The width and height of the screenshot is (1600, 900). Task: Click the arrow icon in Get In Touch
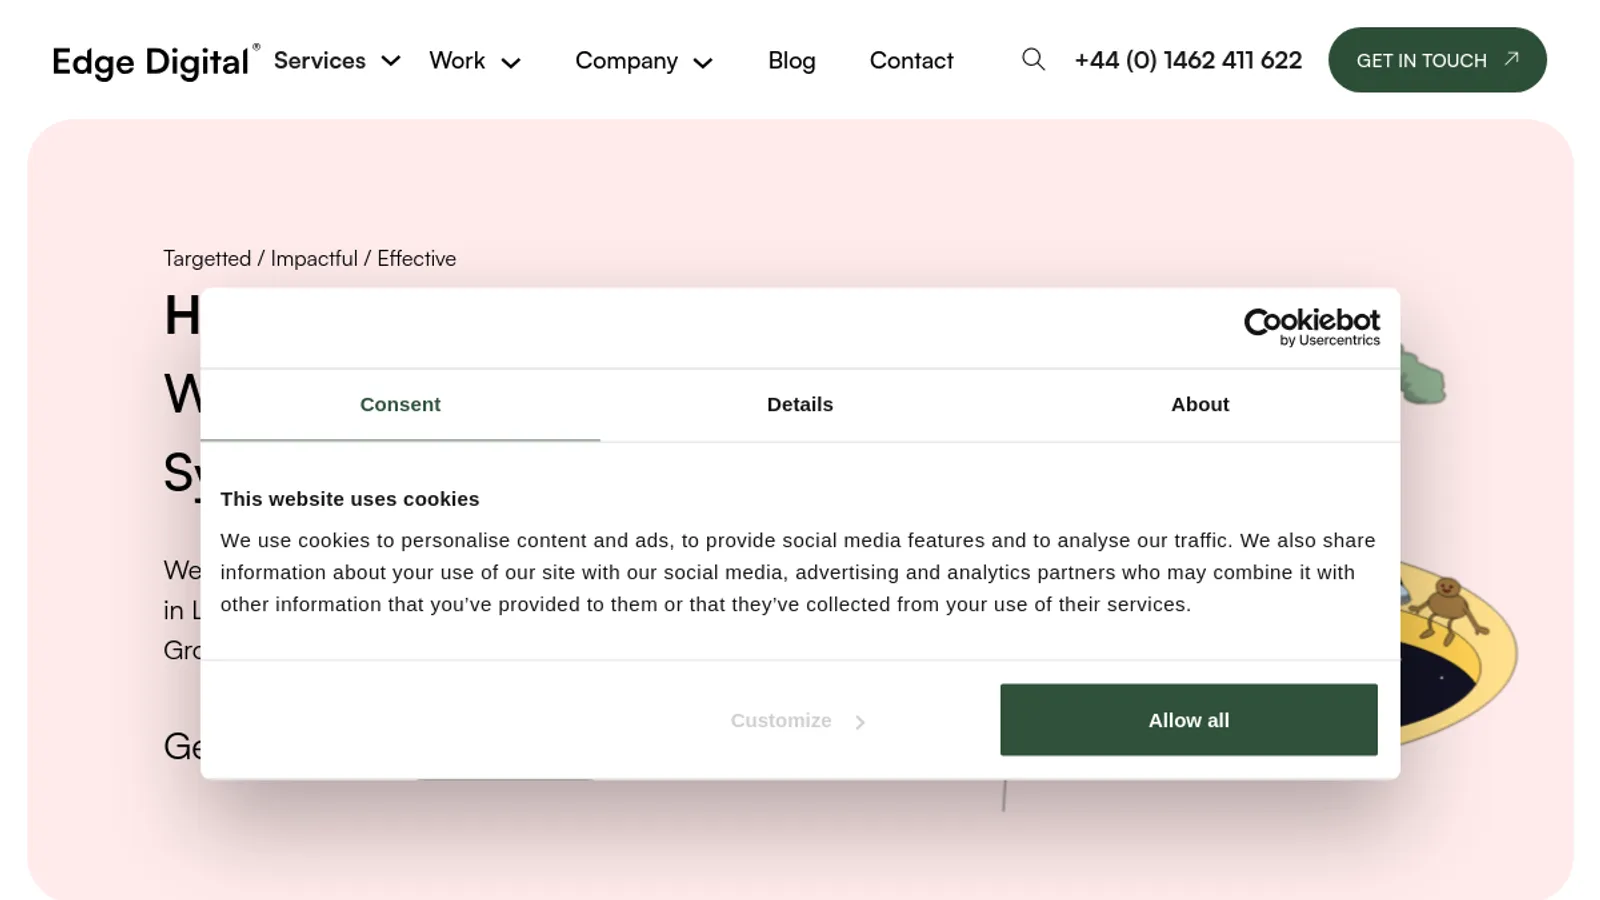pyautogui.click(x=1512, y=59)
